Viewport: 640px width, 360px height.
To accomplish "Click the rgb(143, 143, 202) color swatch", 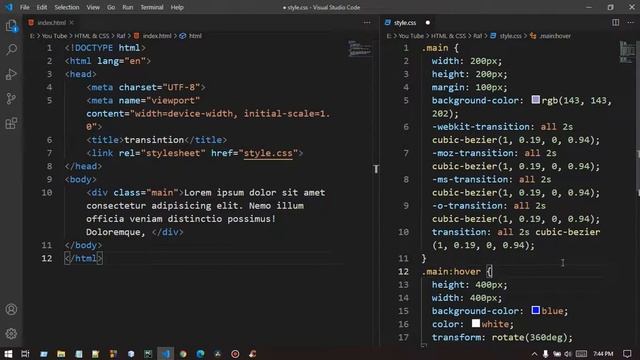I will point(536,100).
